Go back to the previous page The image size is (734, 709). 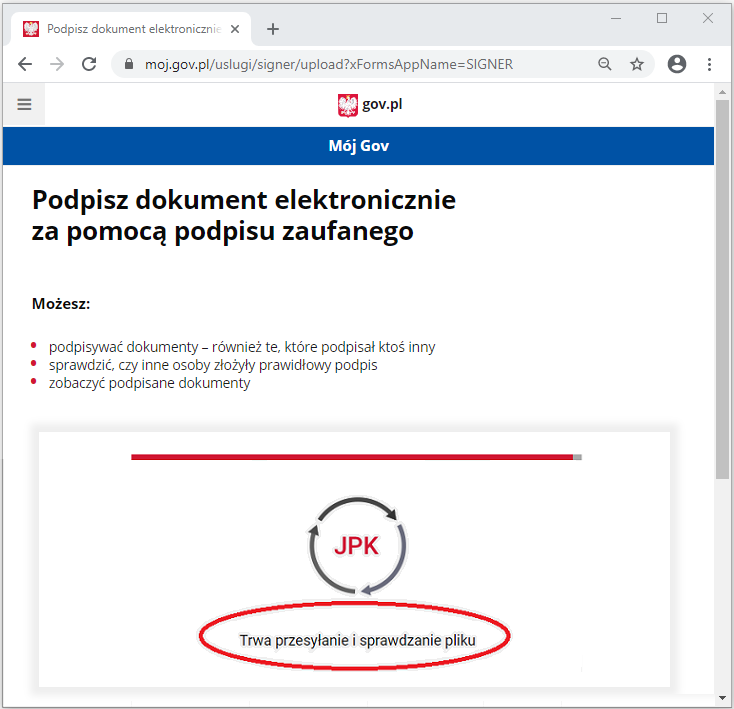click(x=25, y=64)
